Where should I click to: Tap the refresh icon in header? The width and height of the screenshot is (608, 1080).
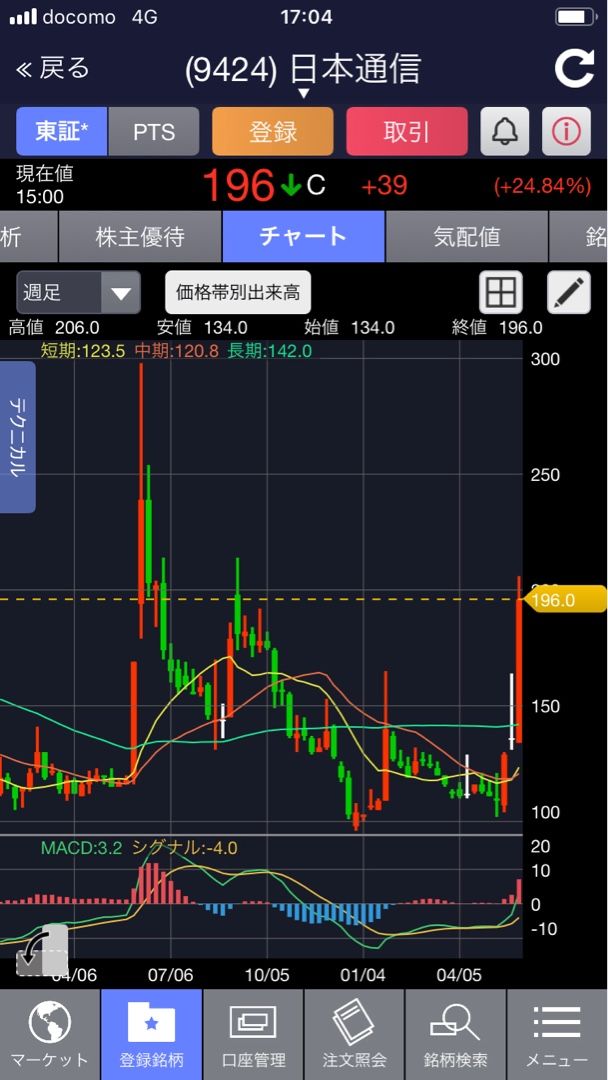point(574,68)
